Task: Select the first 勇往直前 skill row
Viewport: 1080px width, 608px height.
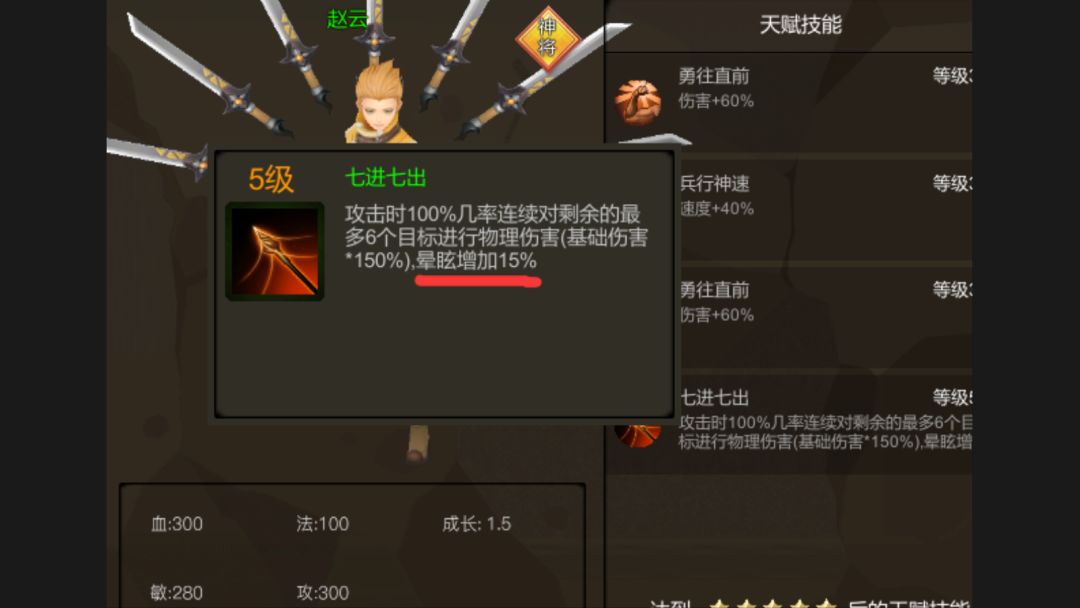Action: (x=789, y=102)
